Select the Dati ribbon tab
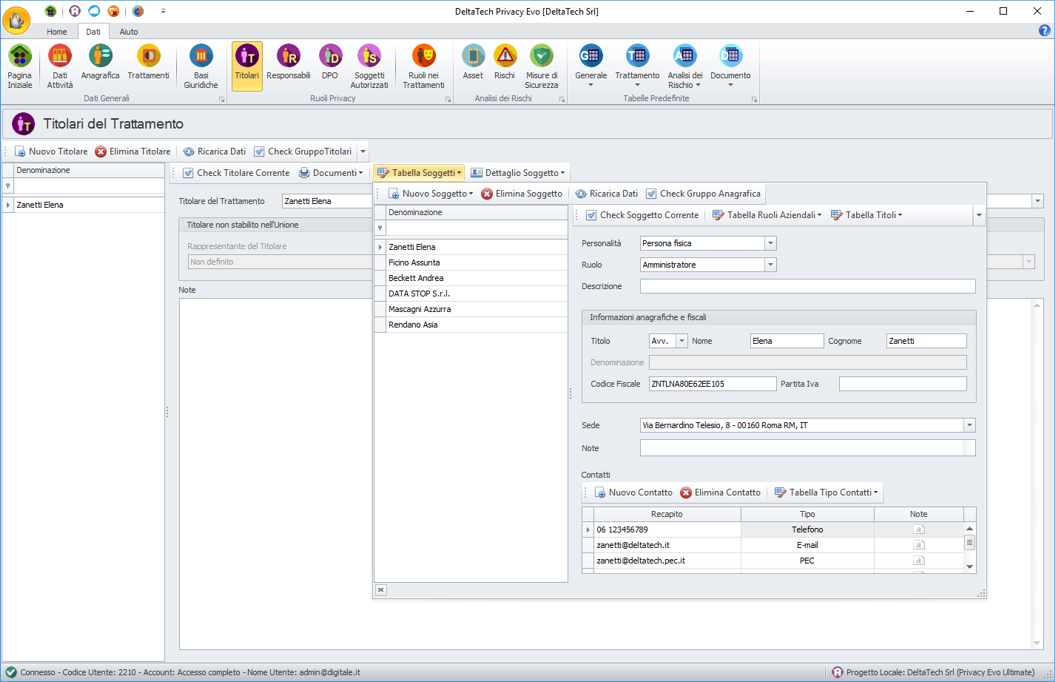 tap(93, 32)
